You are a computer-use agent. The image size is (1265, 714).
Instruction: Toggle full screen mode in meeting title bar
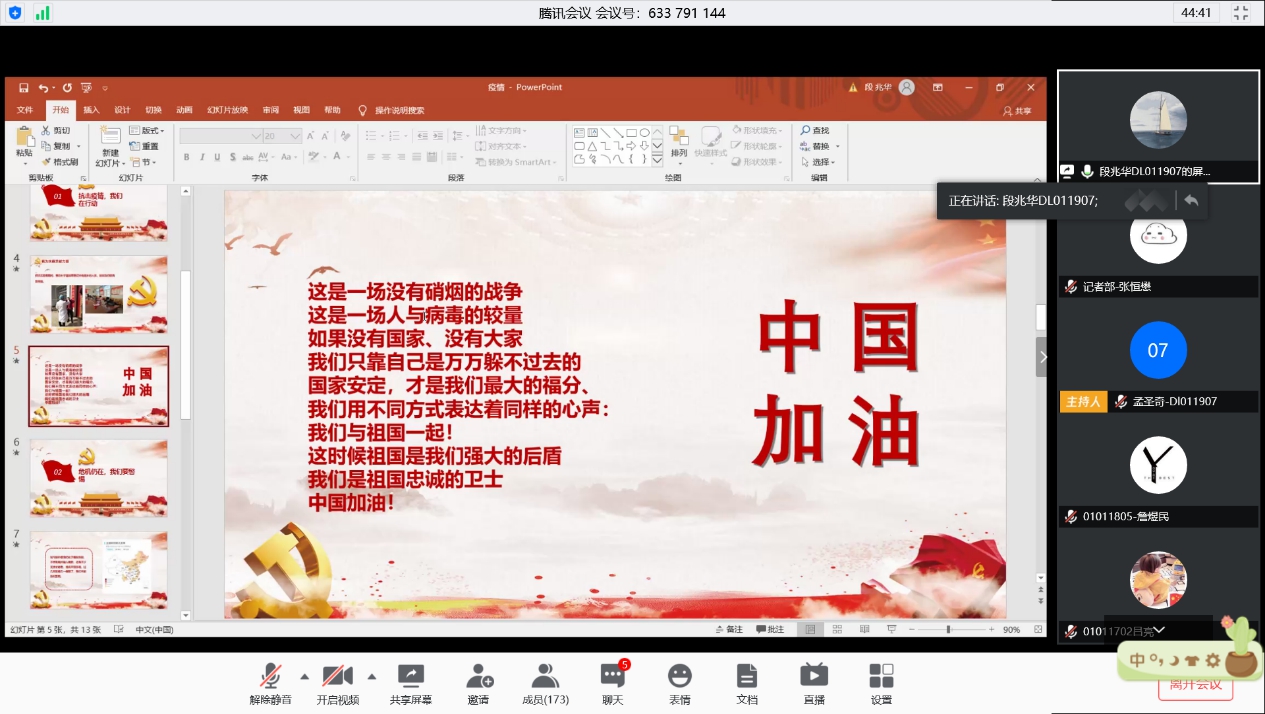[x=1241, y=13]
